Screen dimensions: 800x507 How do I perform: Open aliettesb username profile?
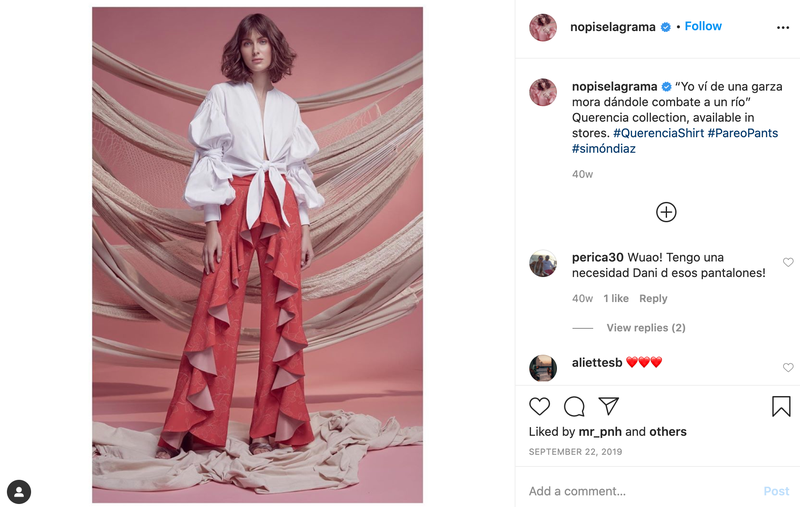click(x=597, y=363)
